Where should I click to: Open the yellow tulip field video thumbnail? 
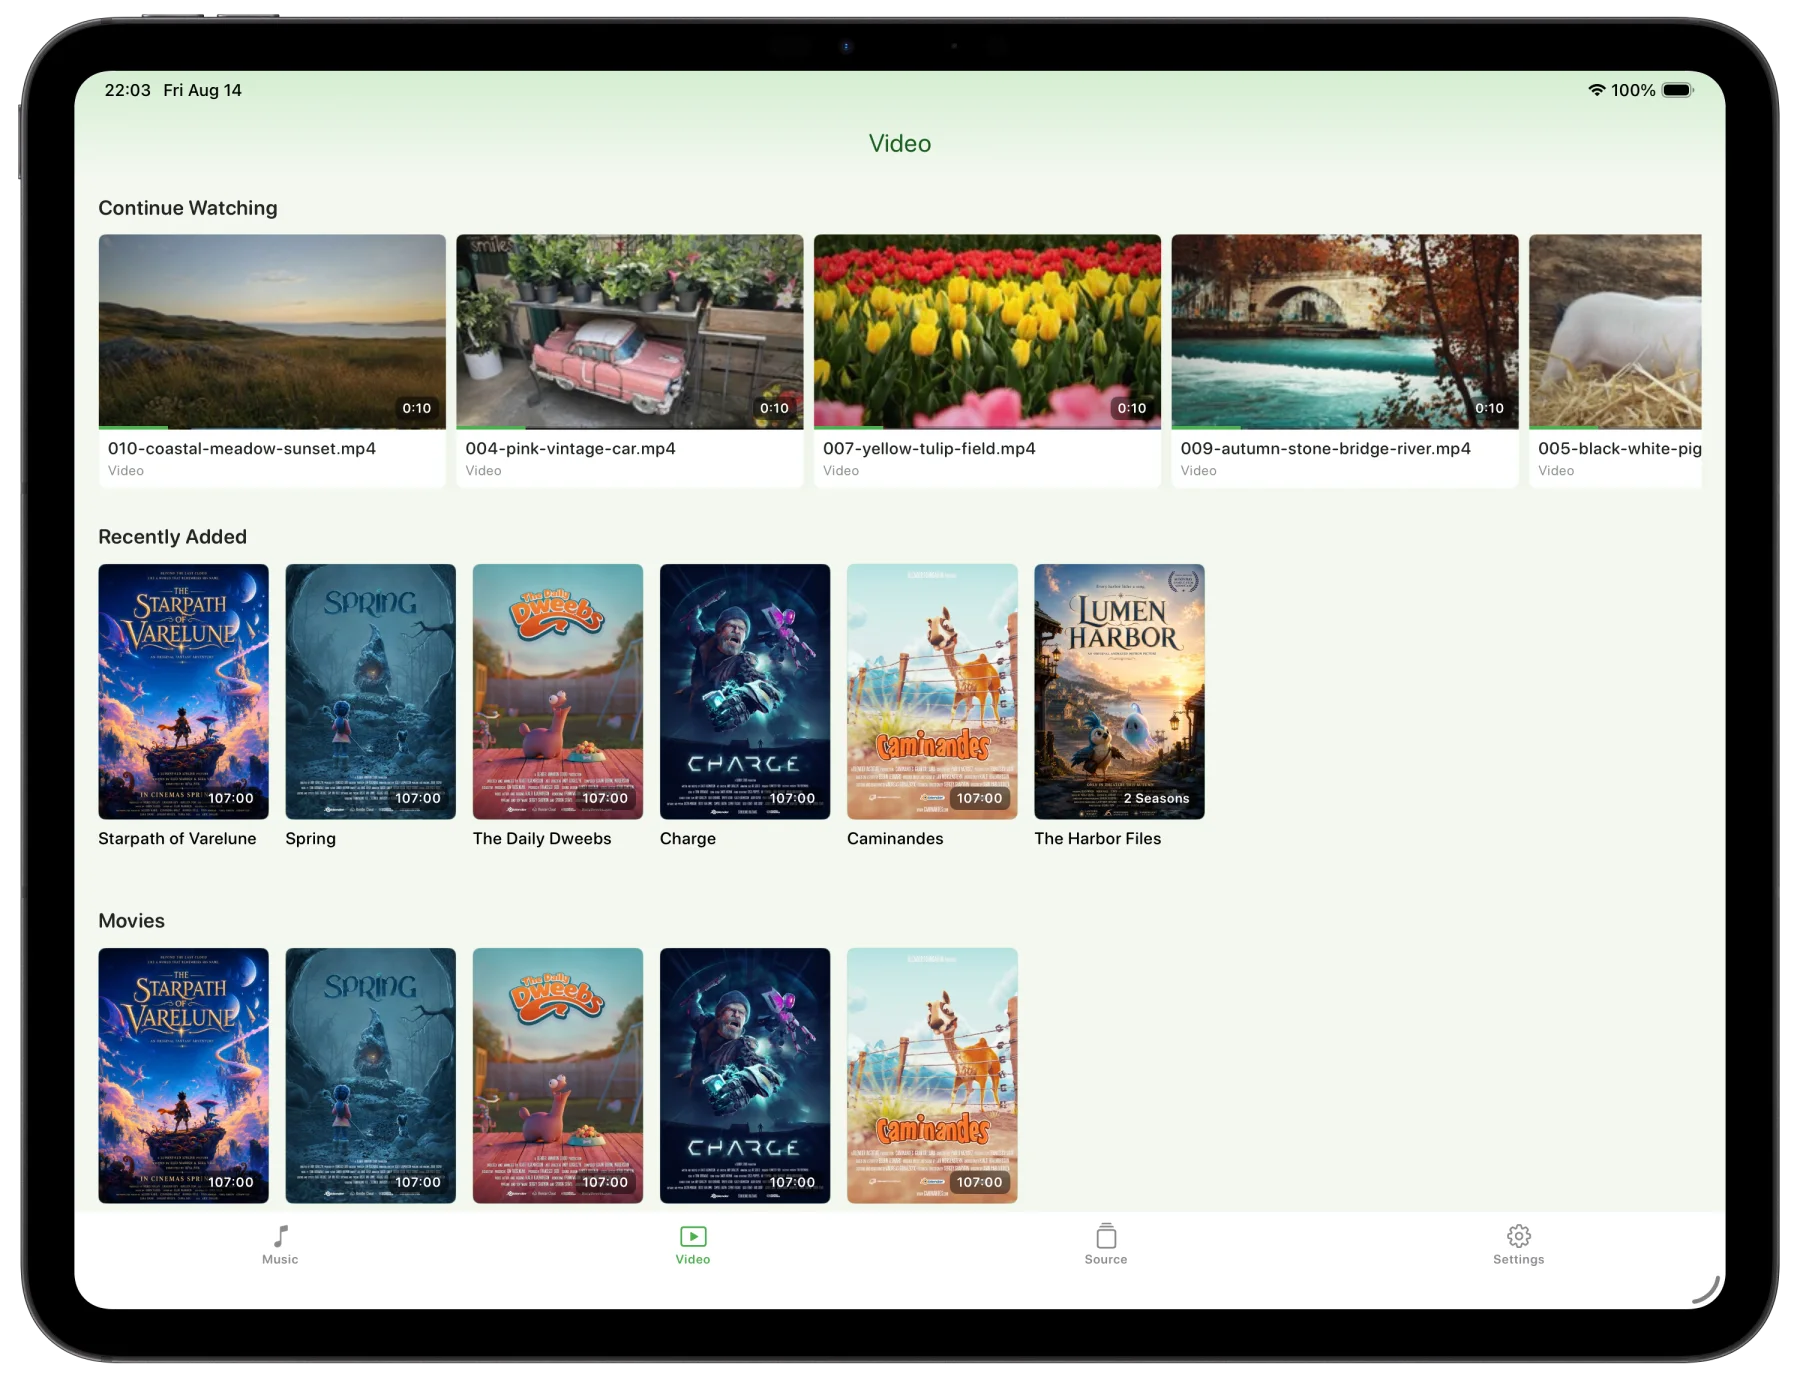pyautogui.click(x=987, y=331)
